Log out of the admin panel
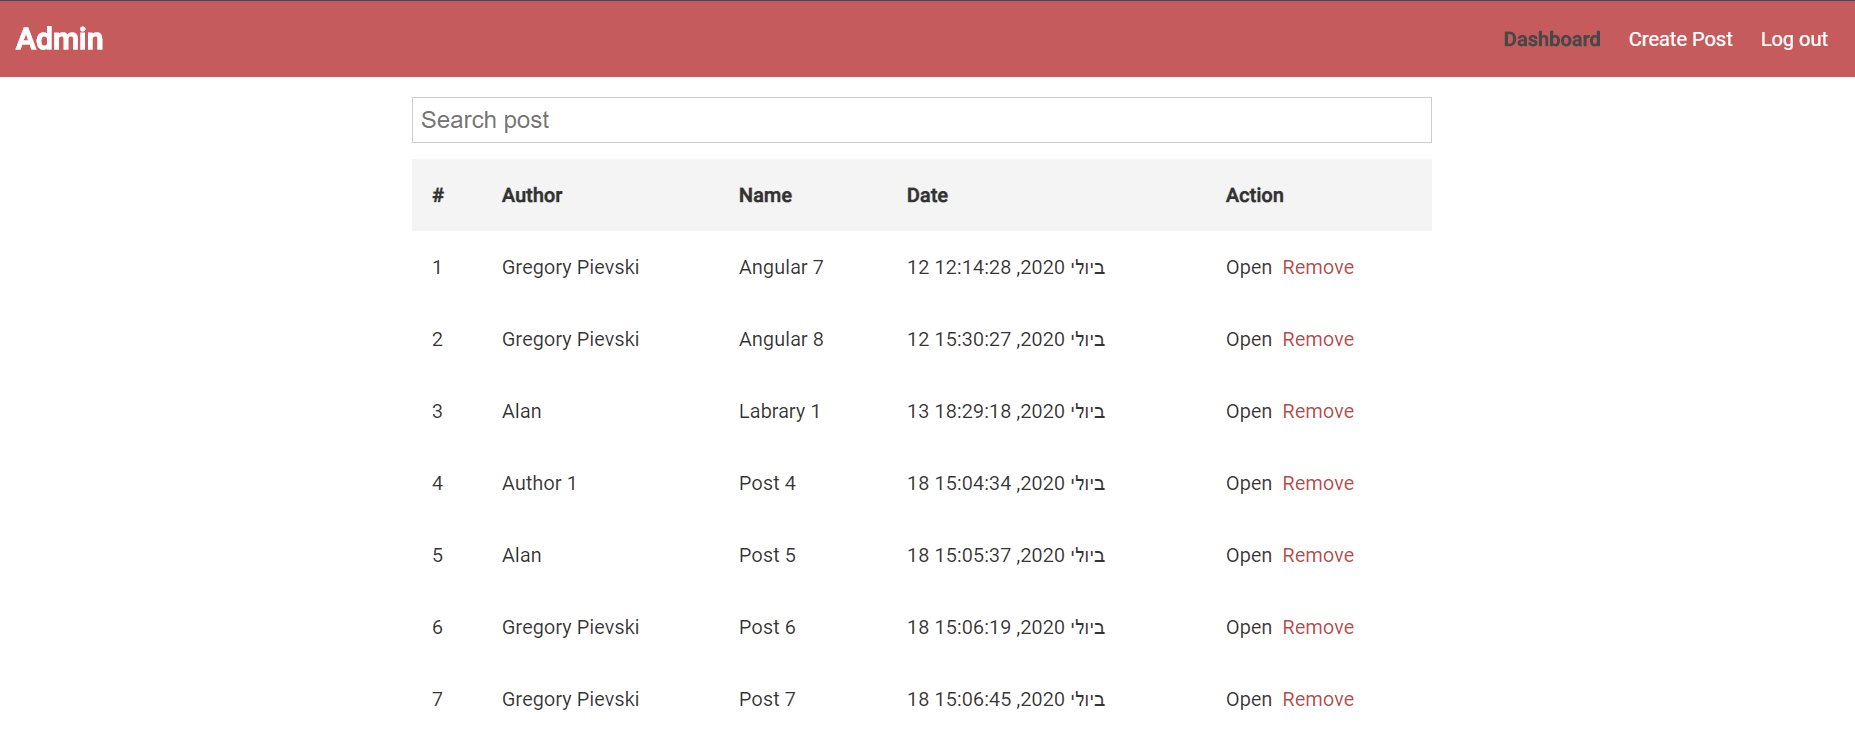 pyautogui.click(x=1793, y=39)
